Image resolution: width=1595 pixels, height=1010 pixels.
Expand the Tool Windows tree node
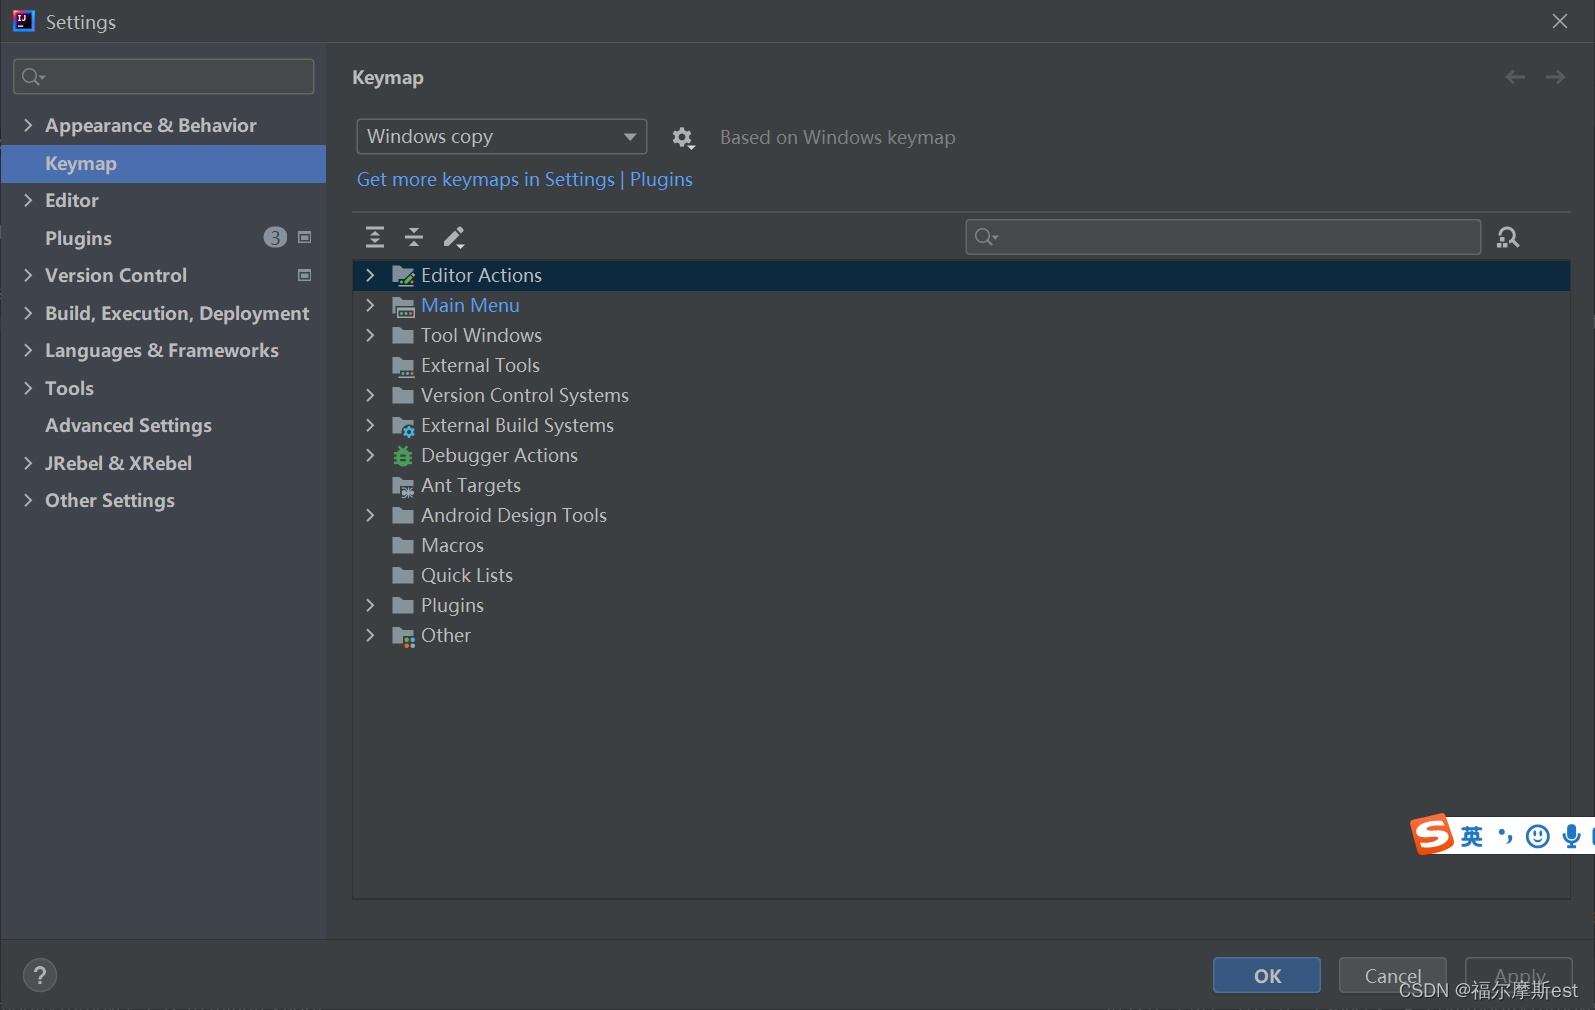pyautogui.click(x=370, y=335)
